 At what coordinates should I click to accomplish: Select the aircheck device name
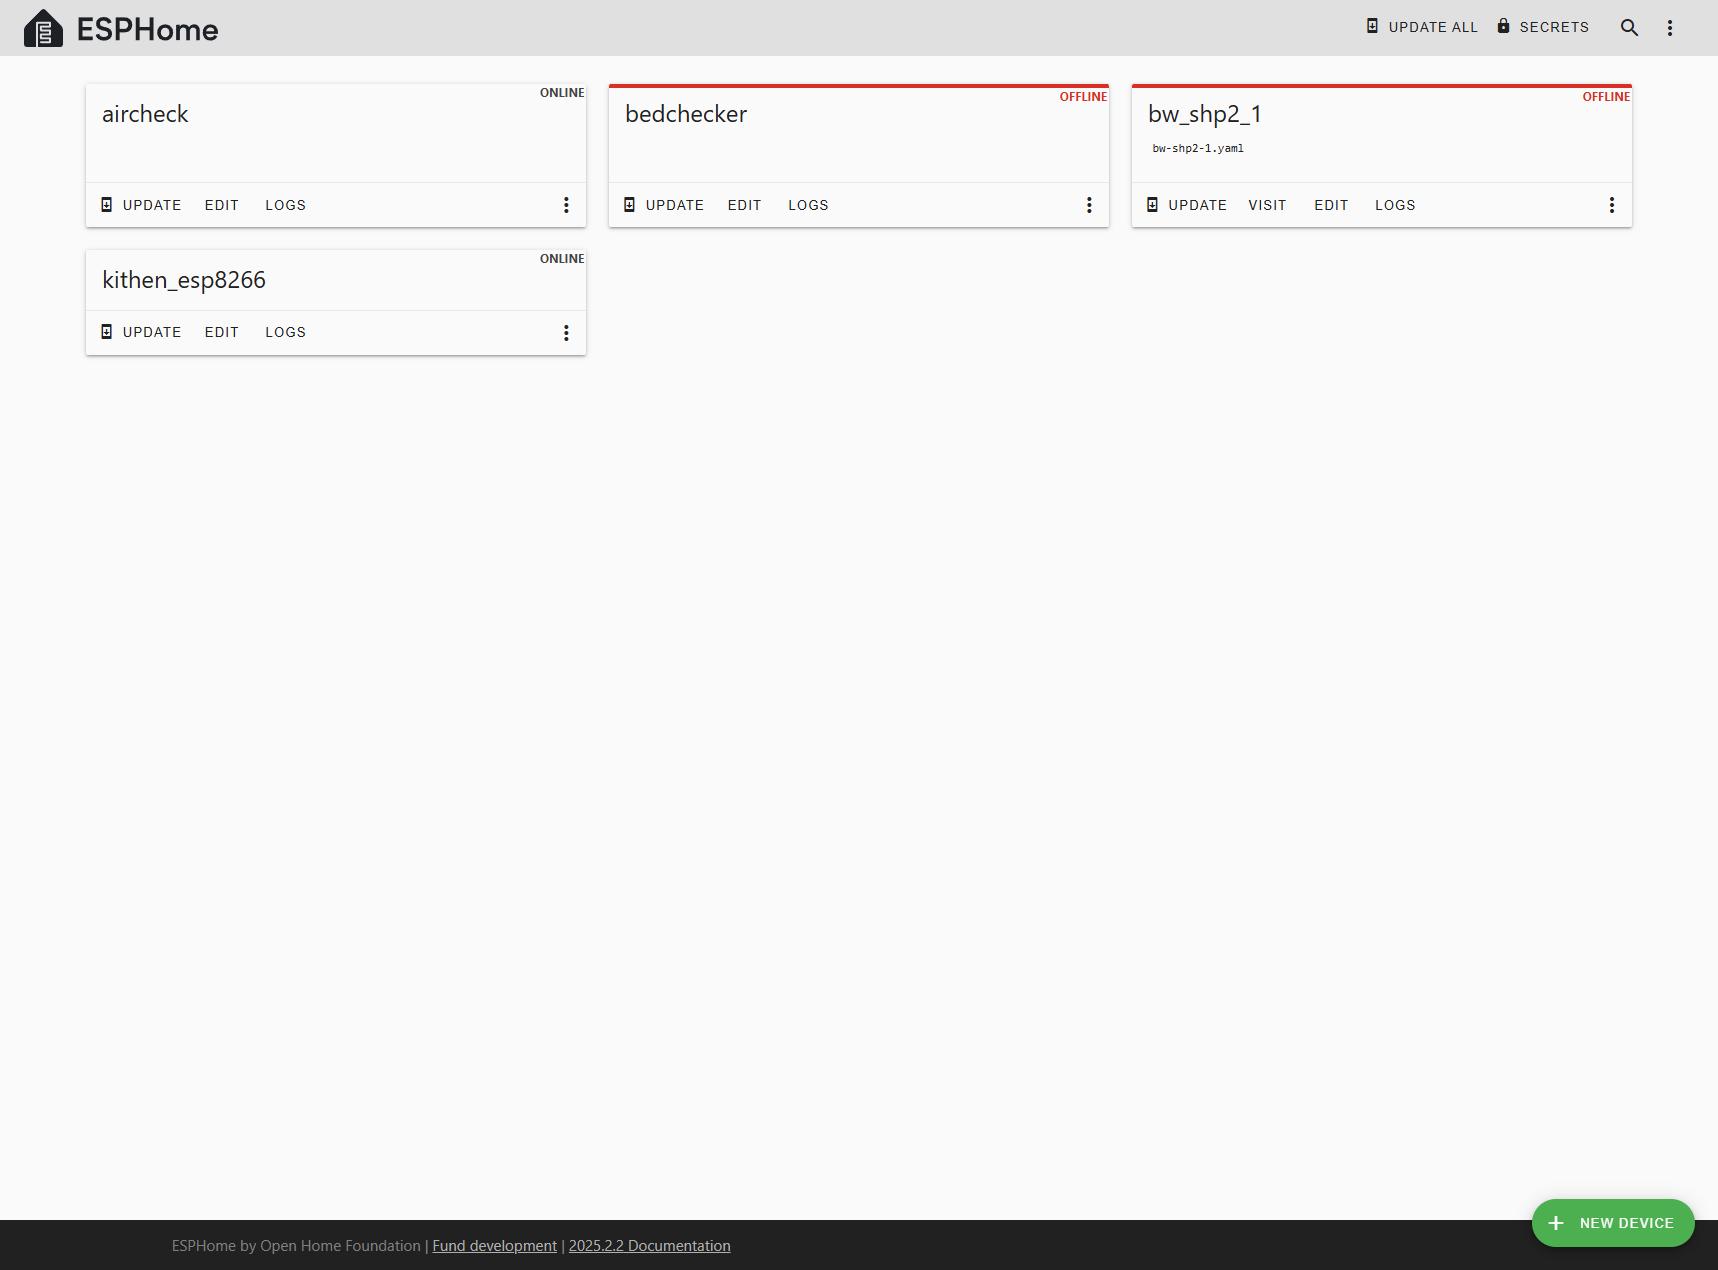point(145,114)
